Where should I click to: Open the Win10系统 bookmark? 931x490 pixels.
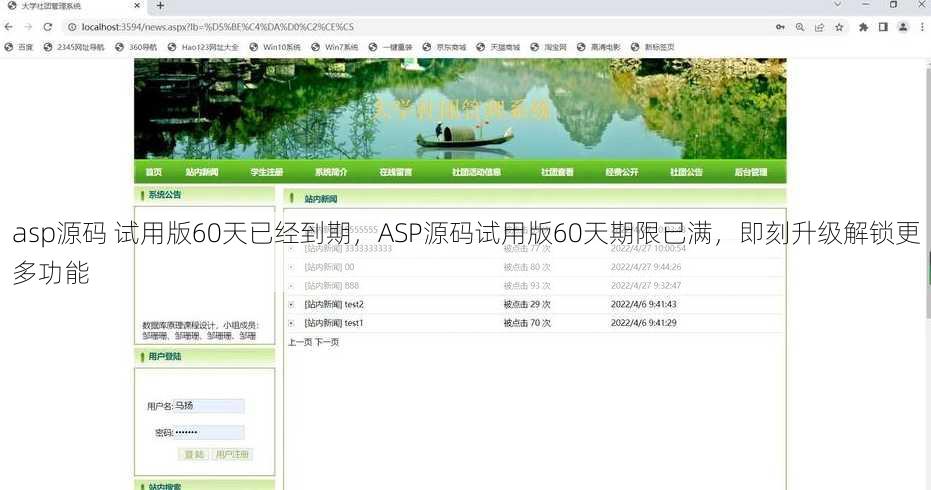(275, 47)
